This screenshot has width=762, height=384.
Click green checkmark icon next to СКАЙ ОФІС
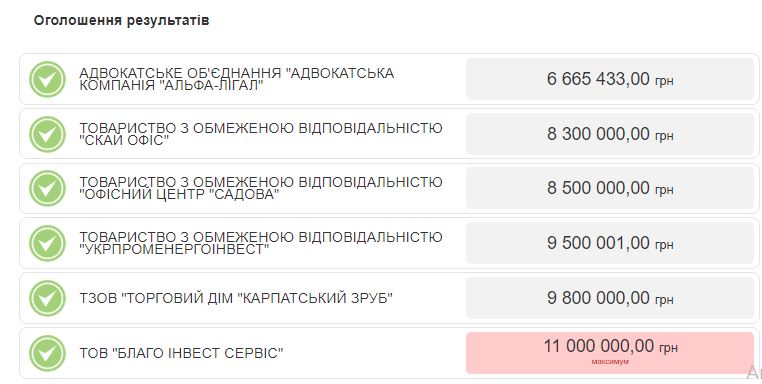[x=47, y=134]
